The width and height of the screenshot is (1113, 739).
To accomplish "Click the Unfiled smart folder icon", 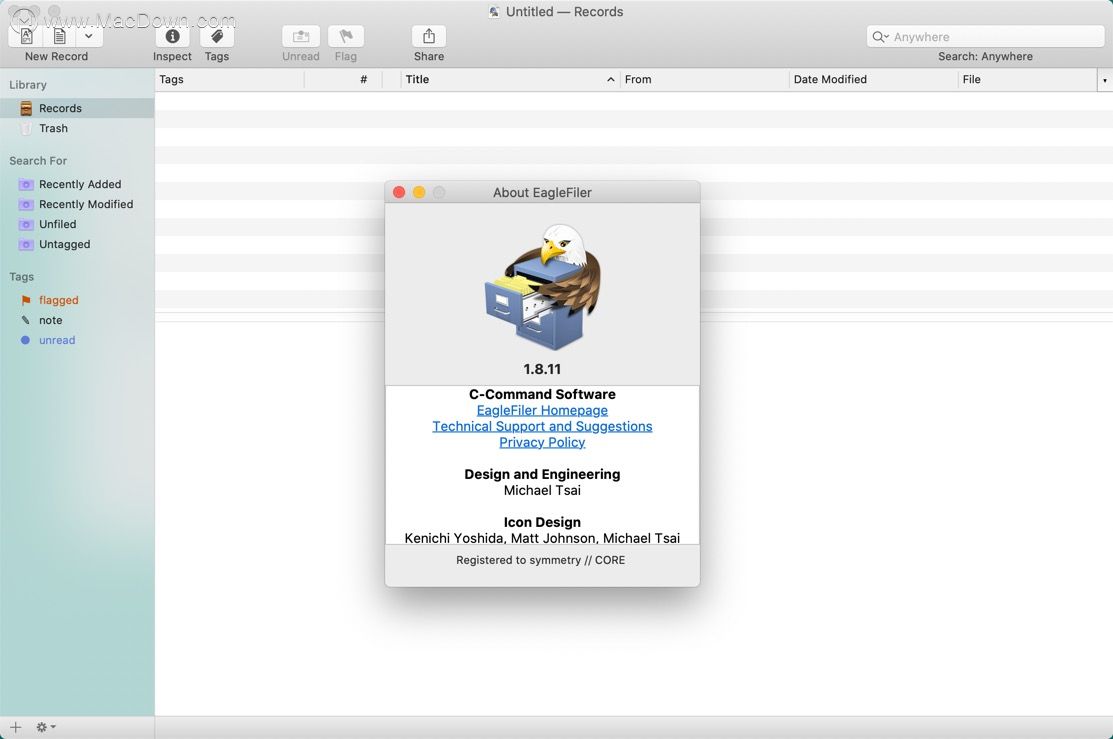I will pyautogui.click(x=26, y=224).
